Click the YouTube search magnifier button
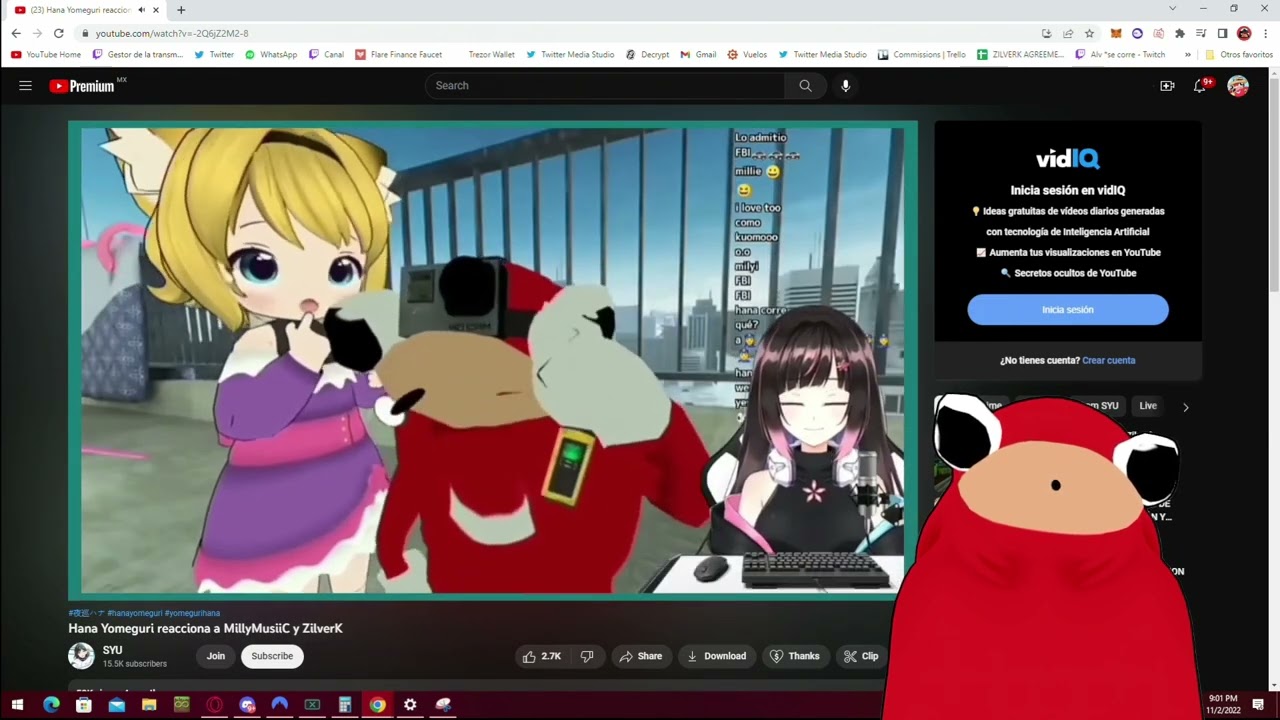Screen dimensions: 1280x720 [x=805, y=86]
